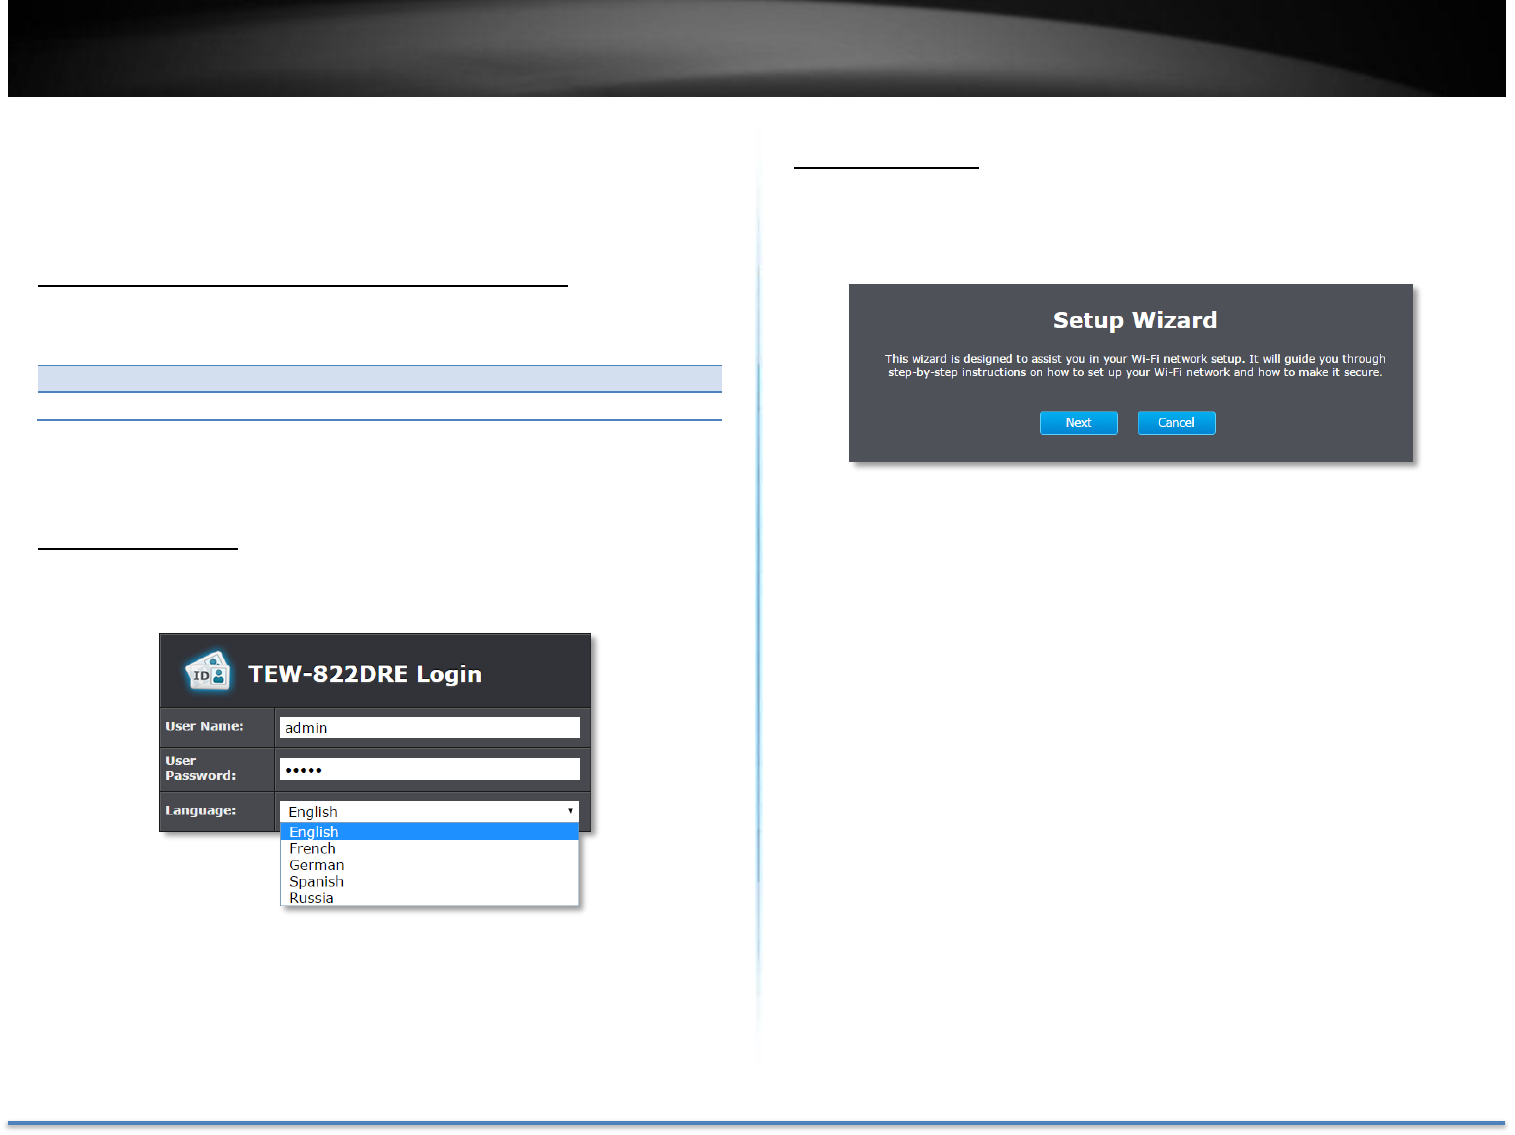Click the TEW-822DRE Login title text
Image resolution: width=1515 pixels, height=1135 pixels.
pos(365,674)
